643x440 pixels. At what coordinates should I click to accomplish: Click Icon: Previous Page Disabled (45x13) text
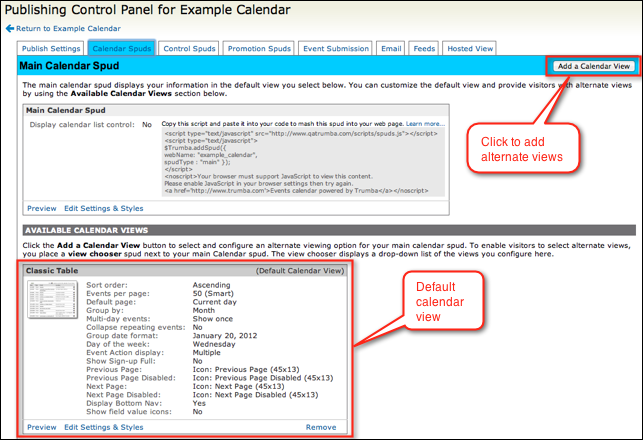(x=263, y=378)
